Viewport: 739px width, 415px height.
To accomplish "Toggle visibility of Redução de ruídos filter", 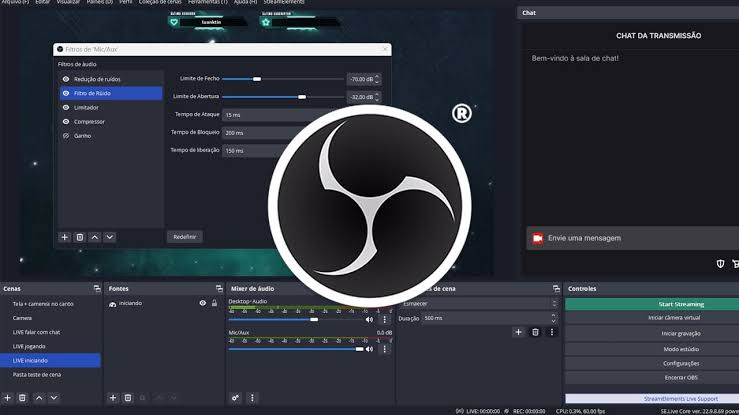I will (66, 79).
